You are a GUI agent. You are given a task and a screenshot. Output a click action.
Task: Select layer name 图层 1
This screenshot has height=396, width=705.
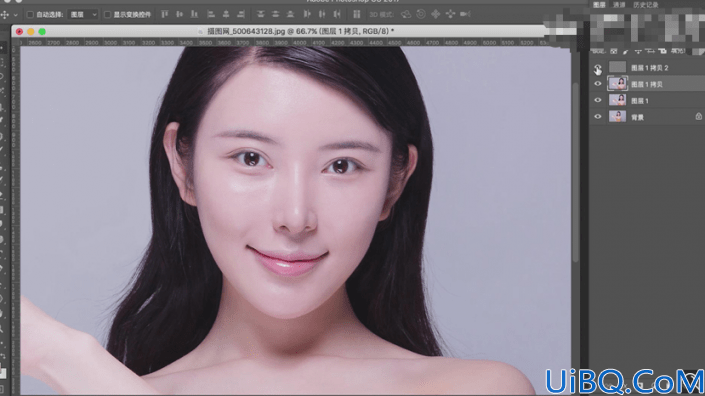click(639, 101)
